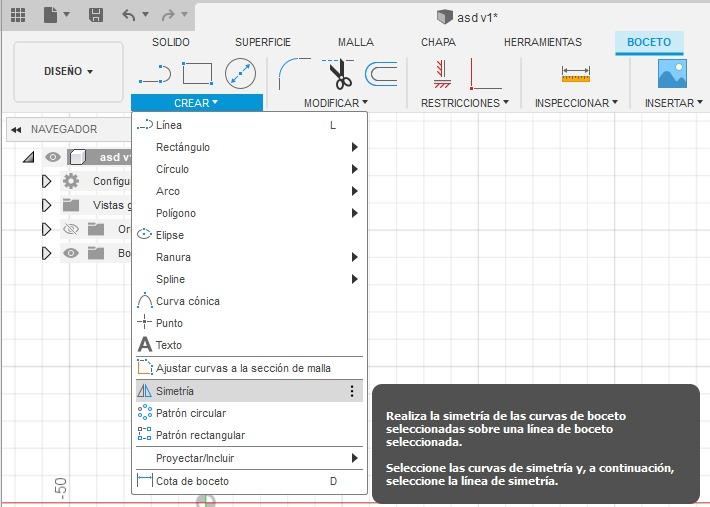710x507 pixels.
Task: Collapse the NAVEGADOR panel arrows
Action: click(16, 130)
